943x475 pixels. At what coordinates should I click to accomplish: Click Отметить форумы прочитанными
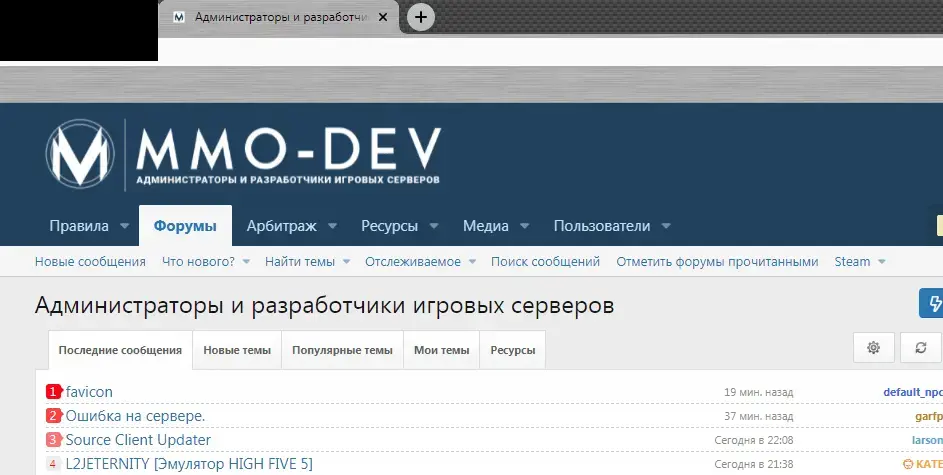point(717,262)
